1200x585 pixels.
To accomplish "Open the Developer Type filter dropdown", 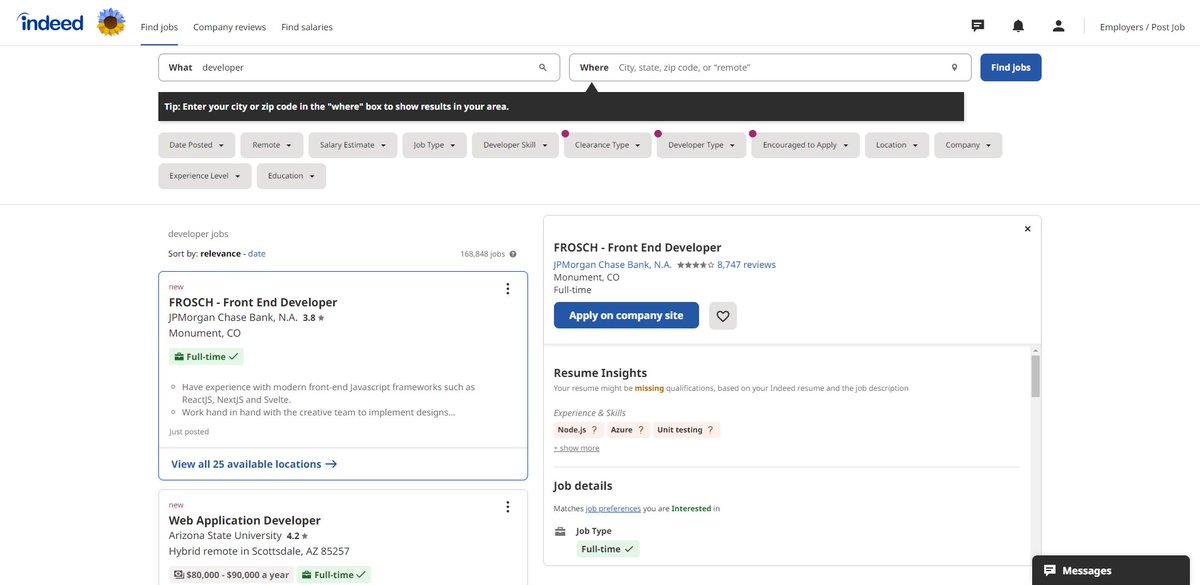I will pos(702,145).
